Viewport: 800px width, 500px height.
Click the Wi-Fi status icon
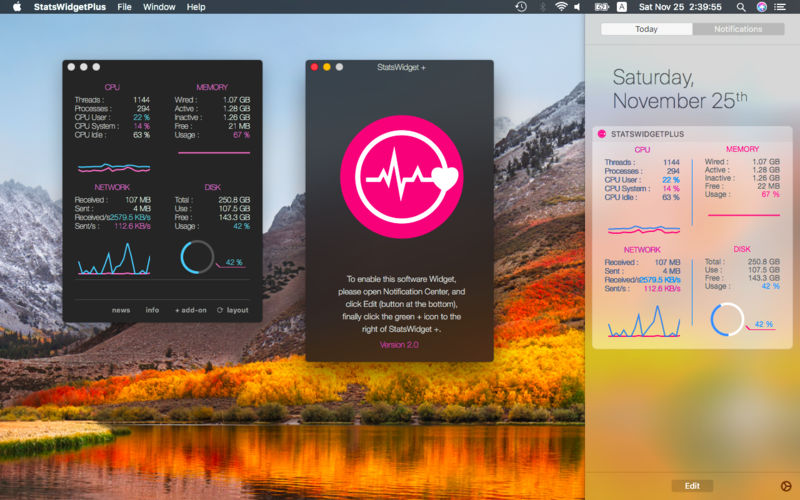point(561,7)
